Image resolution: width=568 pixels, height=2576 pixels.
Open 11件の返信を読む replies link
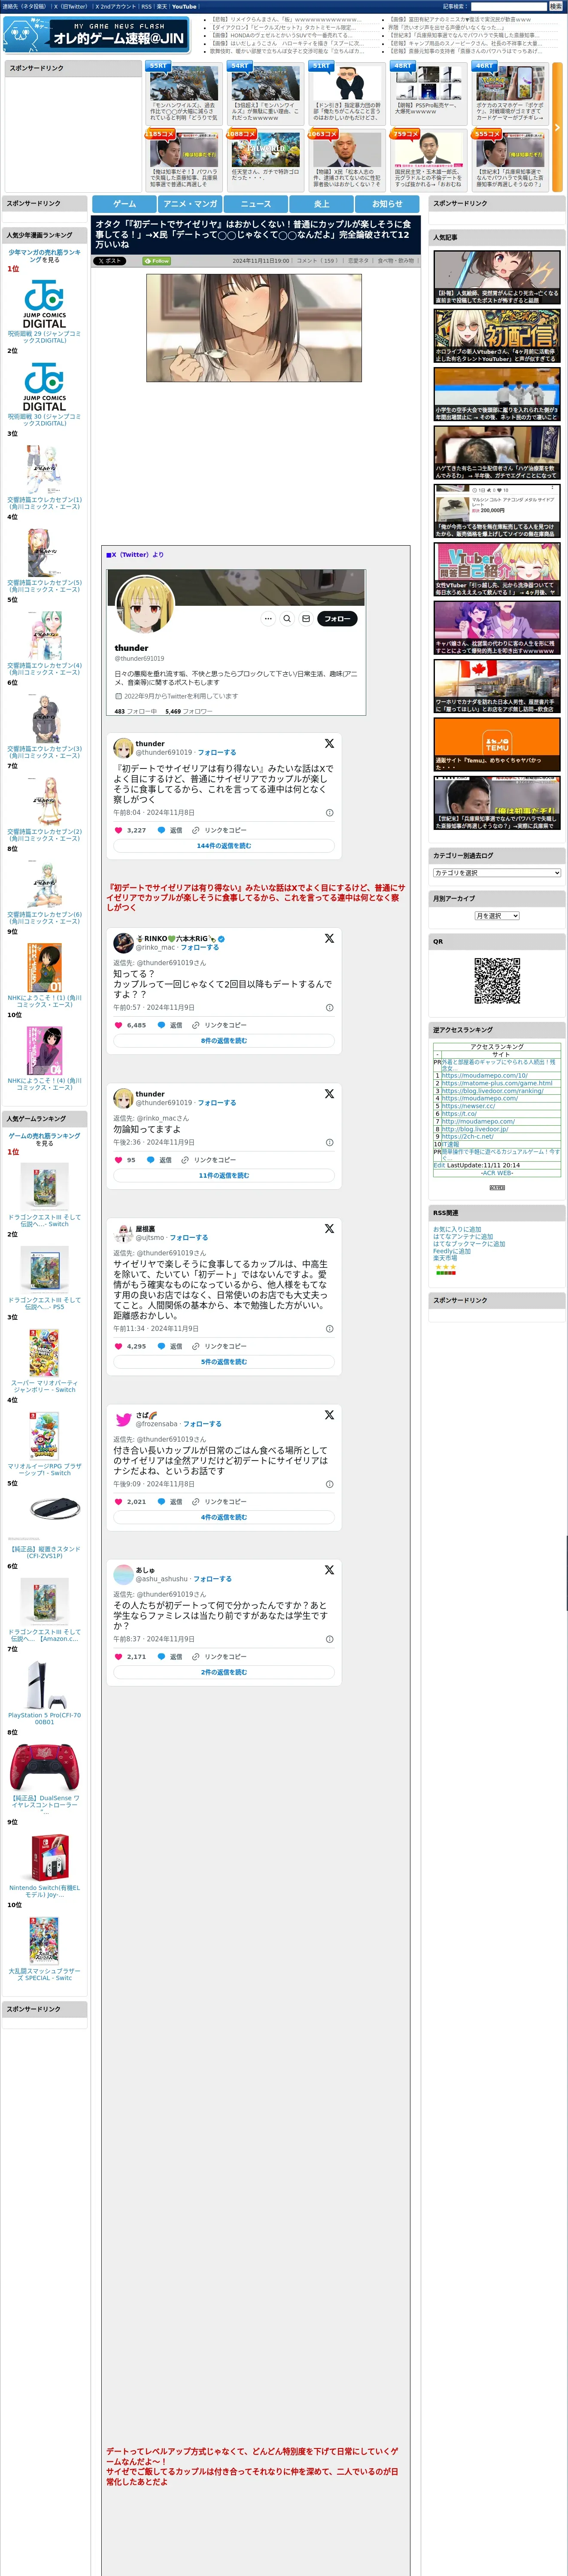point(224,1175)
